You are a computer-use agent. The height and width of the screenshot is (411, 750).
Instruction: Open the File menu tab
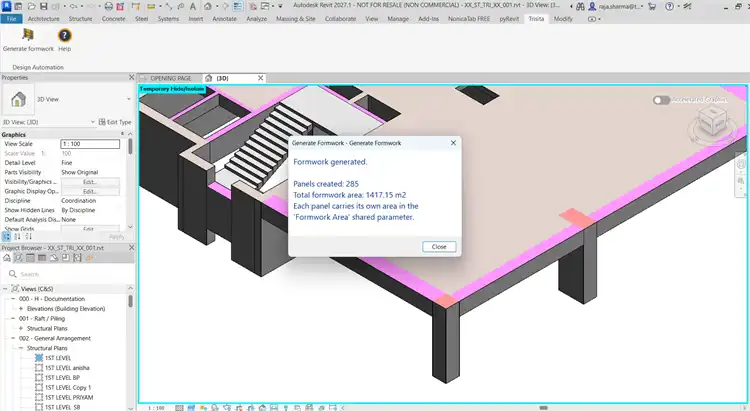(11, 19)
